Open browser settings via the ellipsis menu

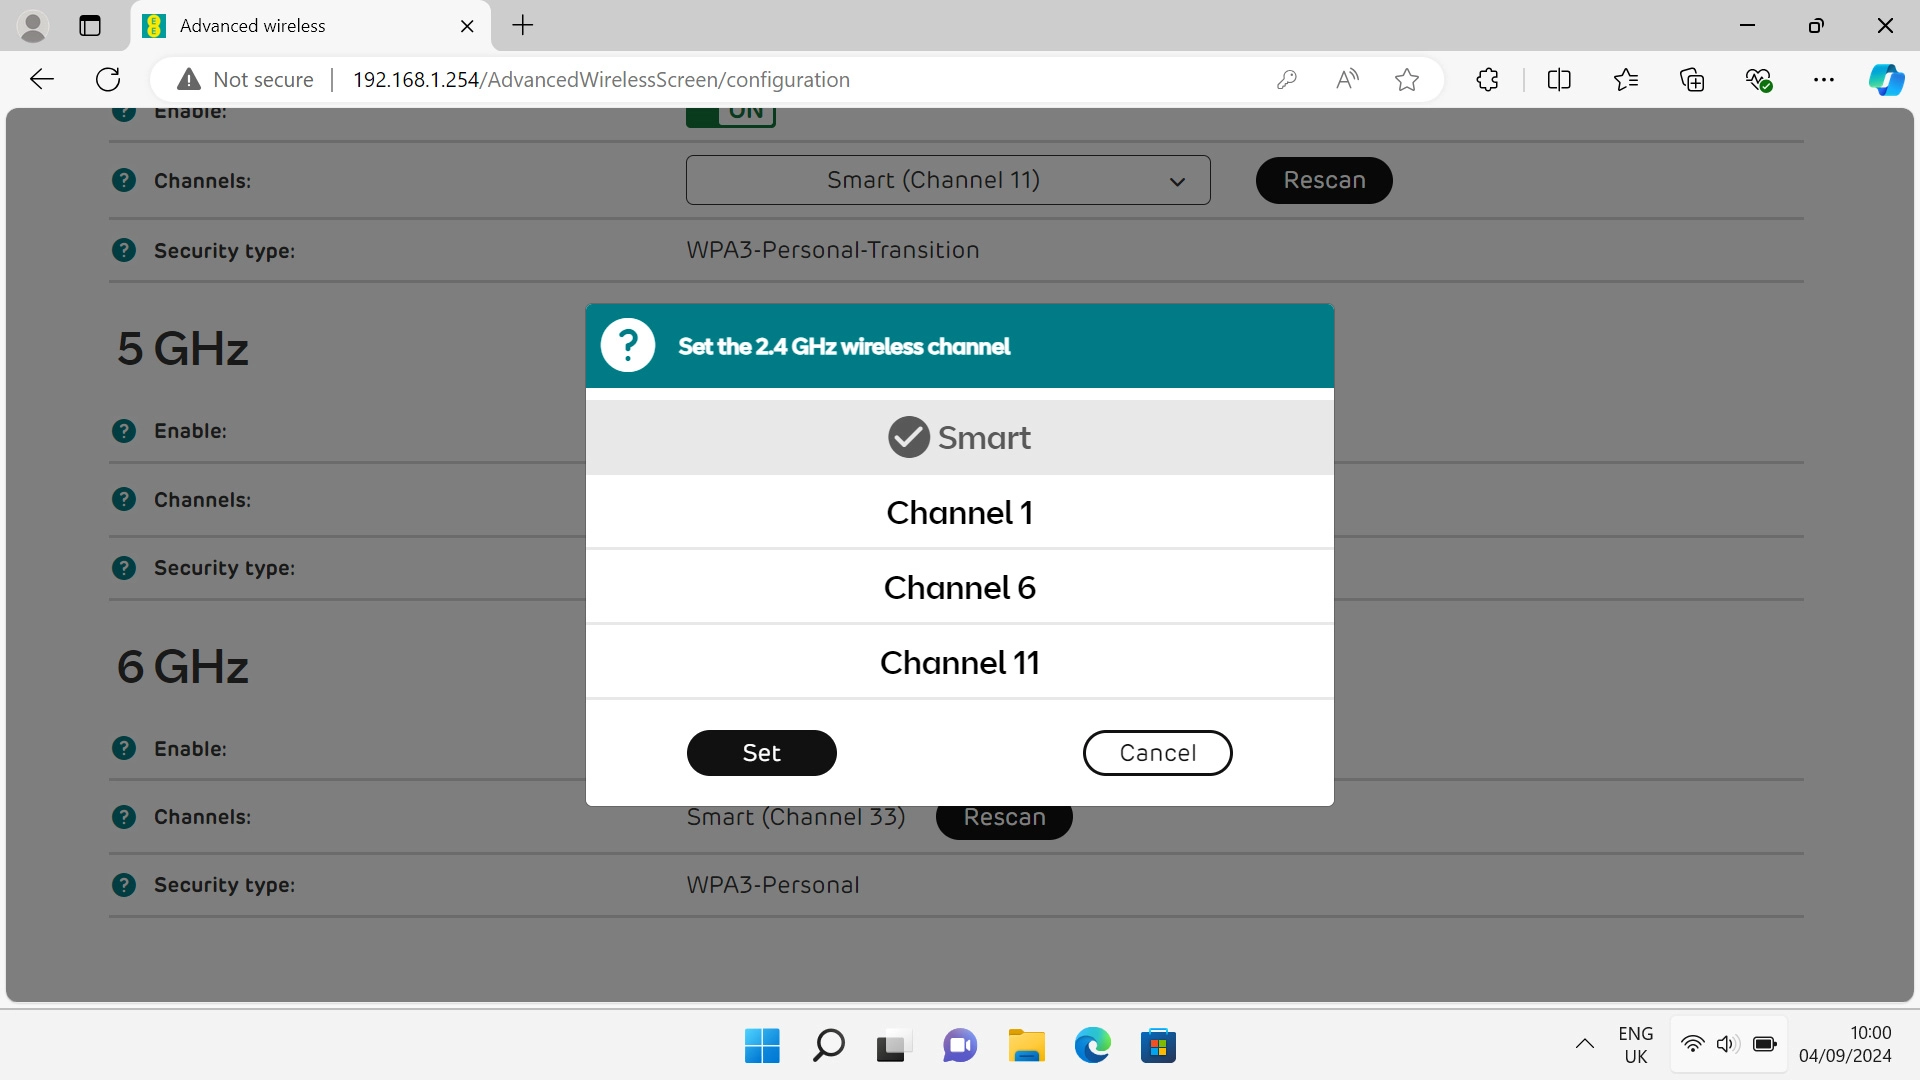click(1825, 79)
